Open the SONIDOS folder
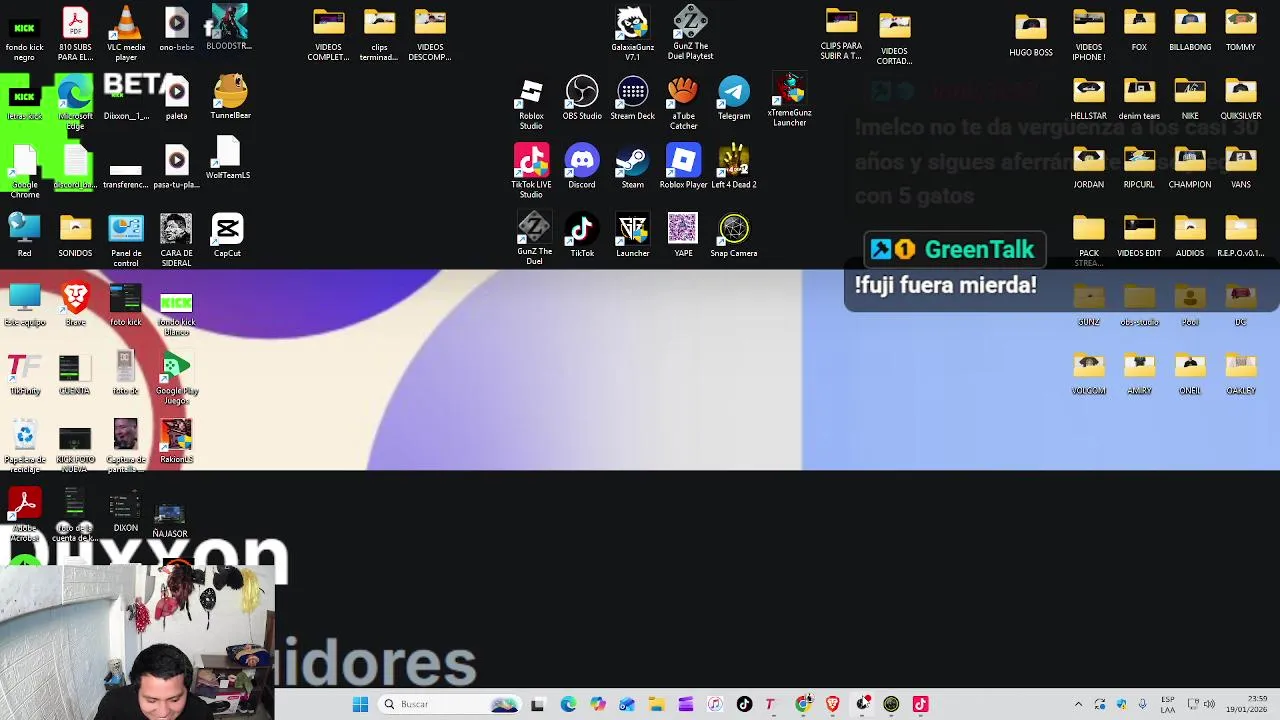 coord(75,236)
